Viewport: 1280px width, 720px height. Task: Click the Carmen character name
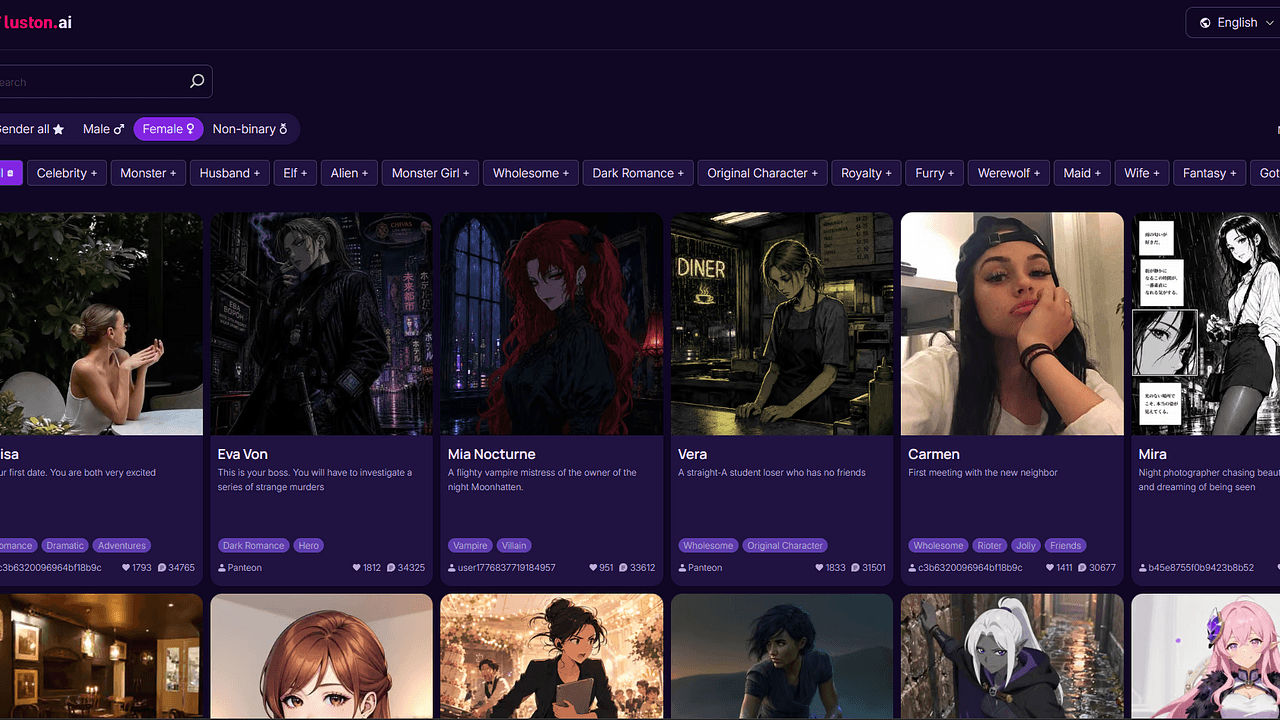934,454
